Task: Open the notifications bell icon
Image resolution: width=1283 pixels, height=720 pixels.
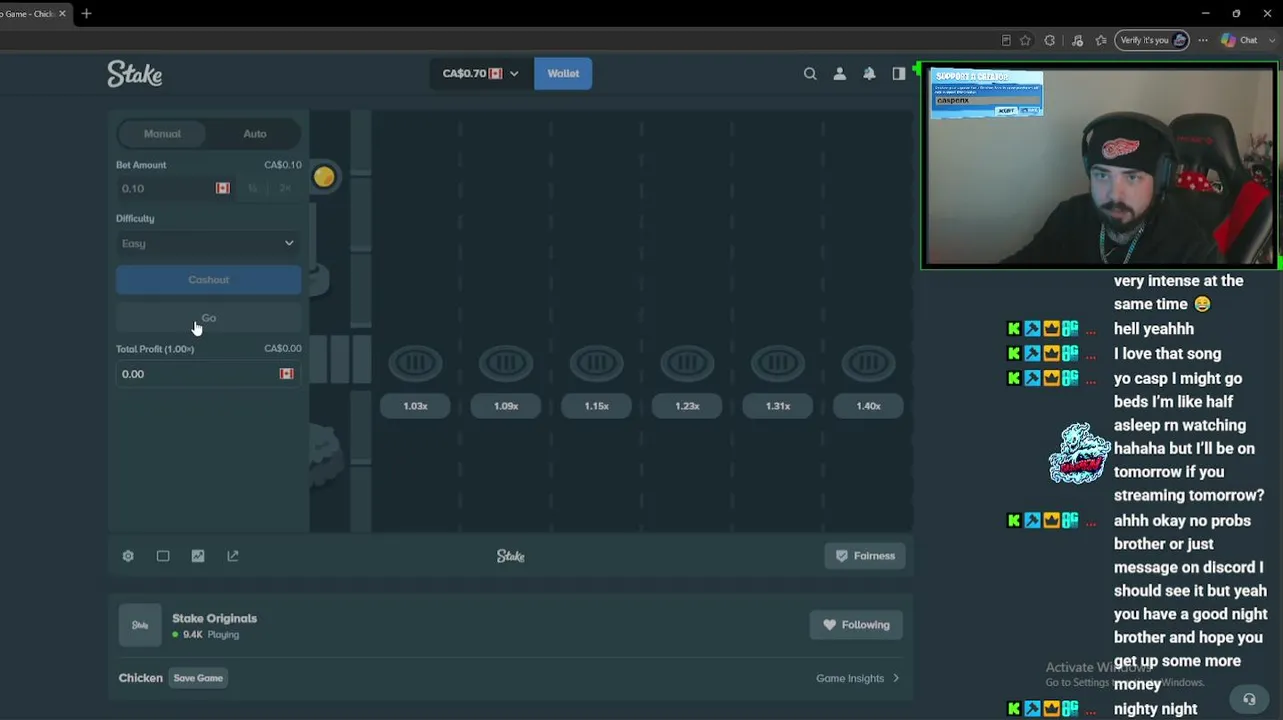Action: [x=869, y=74]
